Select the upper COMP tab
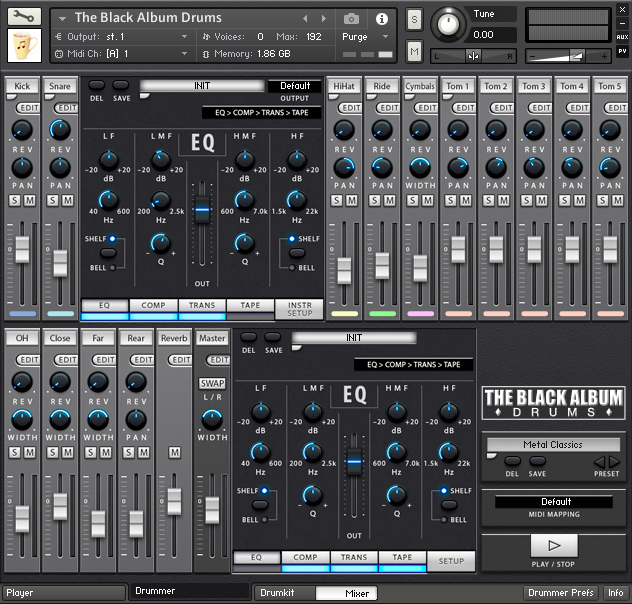This screenshot has width=632, height=604. pyautogui.click(x=153, y=306)
